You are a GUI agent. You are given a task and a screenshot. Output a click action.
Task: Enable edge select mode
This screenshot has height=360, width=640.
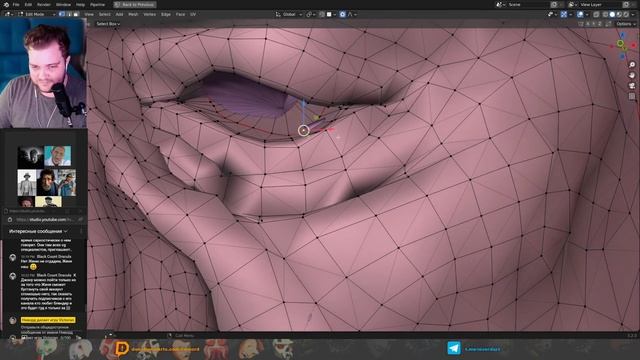coord(69,14)
